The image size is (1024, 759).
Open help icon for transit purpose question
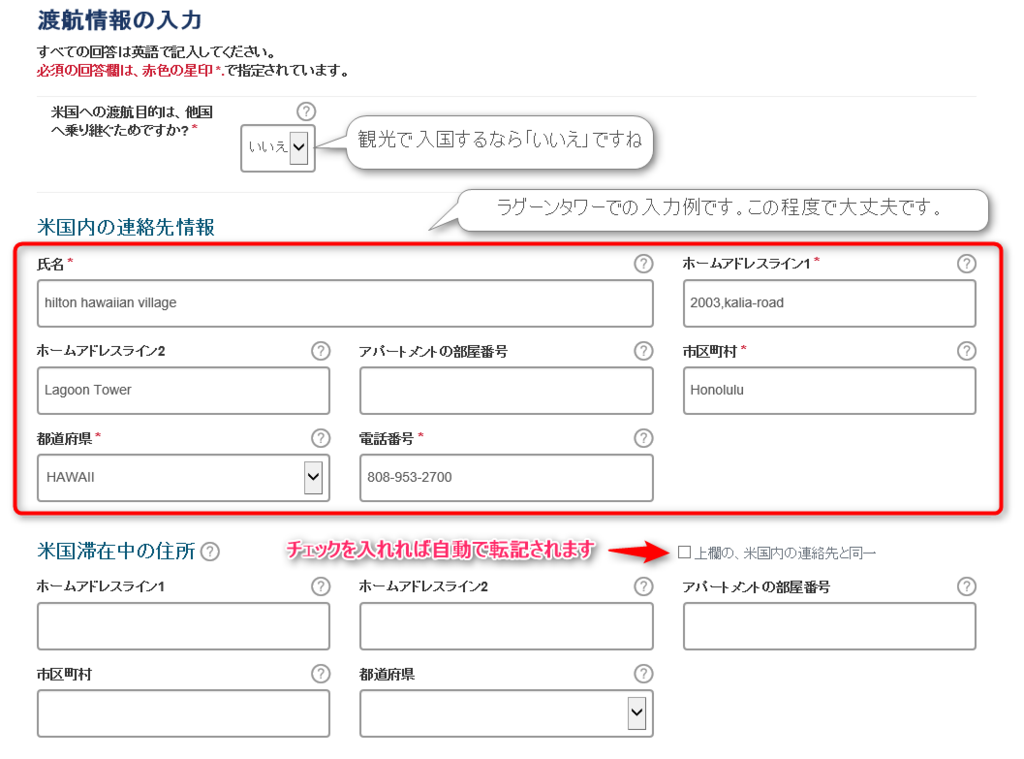click(306, 111)
